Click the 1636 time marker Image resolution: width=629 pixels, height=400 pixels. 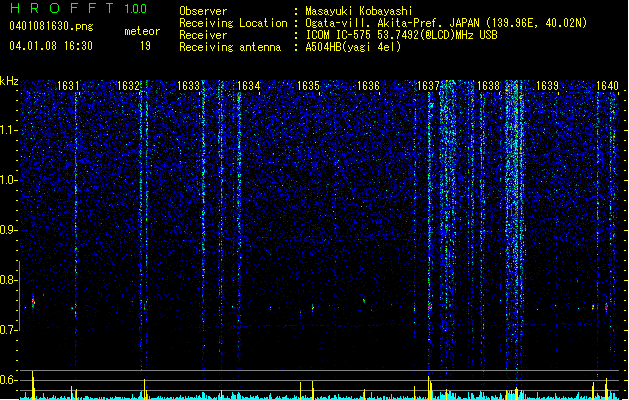pyautogui.click(x=368, y=86)
